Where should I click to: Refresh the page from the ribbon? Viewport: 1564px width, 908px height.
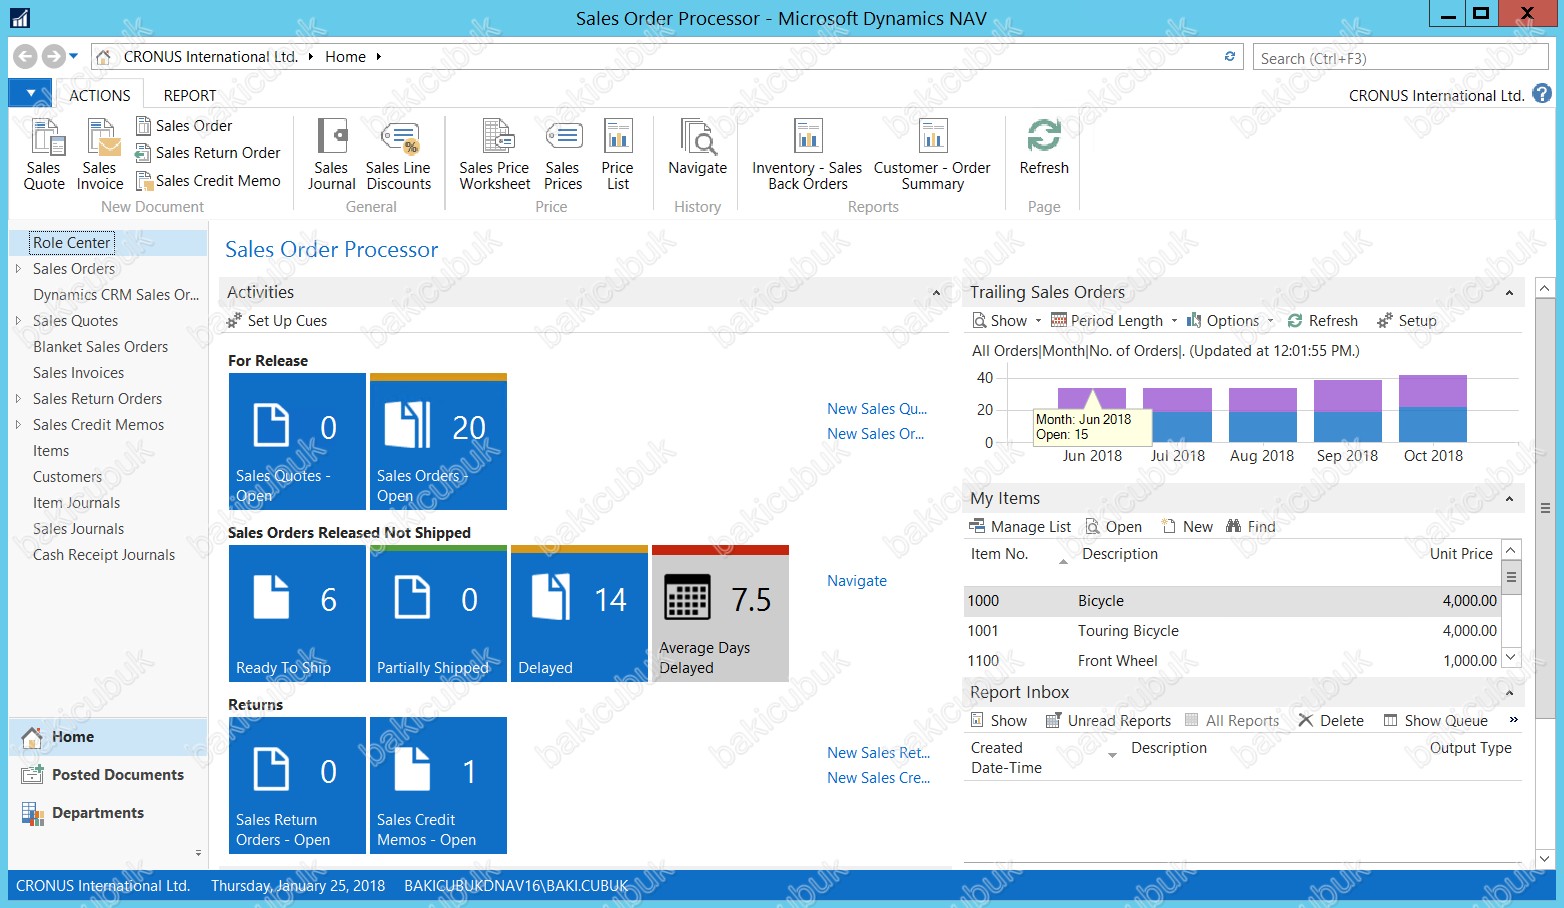(x=1044, y=148)
